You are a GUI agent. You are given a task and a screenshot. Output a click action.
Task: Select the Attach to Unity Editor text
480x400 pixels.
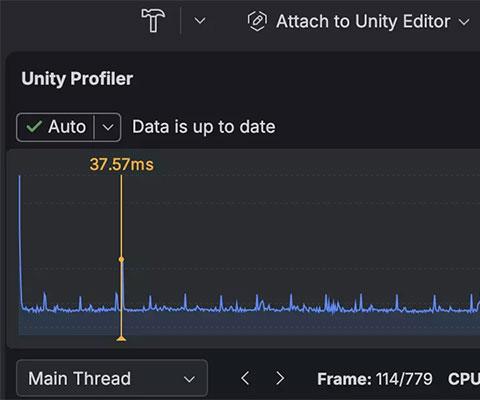click(x=363, y=22)
